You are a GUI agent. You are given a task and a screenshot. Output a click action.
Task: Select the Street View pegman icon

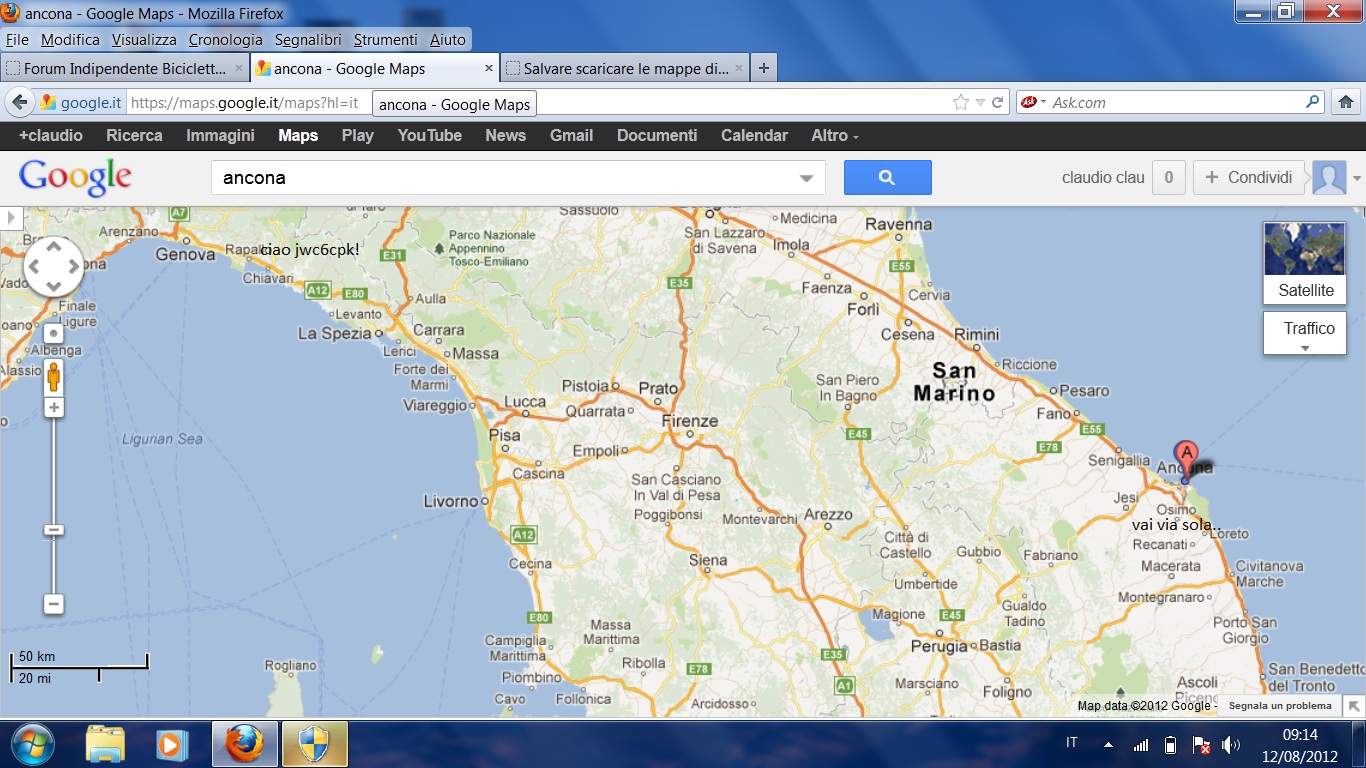pyautogui.click(x=53, y=377)
